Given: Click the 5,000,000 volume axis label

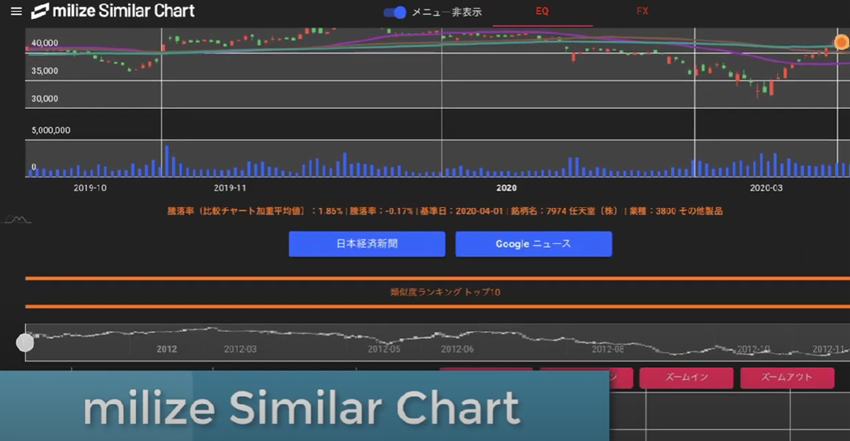Looking at the screenshot, I should 51,130.
